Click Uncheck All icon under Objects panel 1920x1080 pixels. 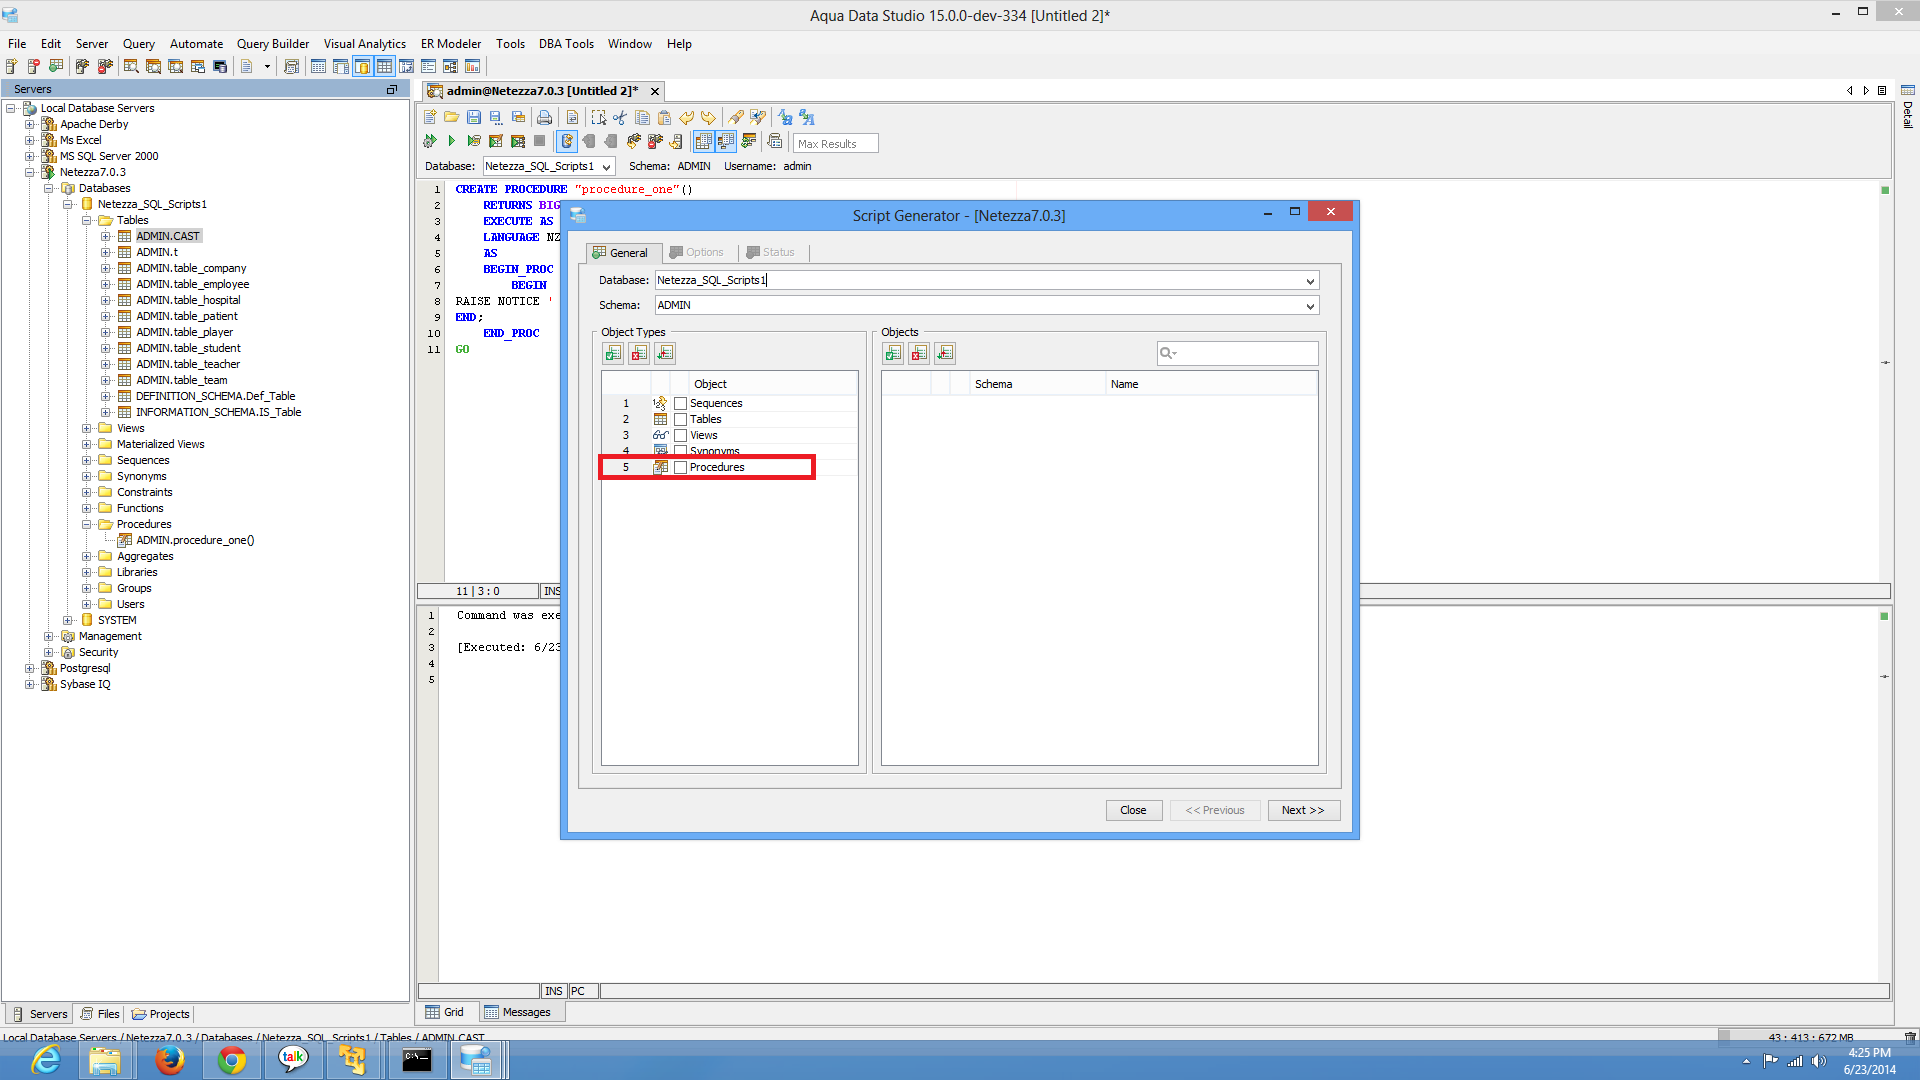[x=919, y=353]
